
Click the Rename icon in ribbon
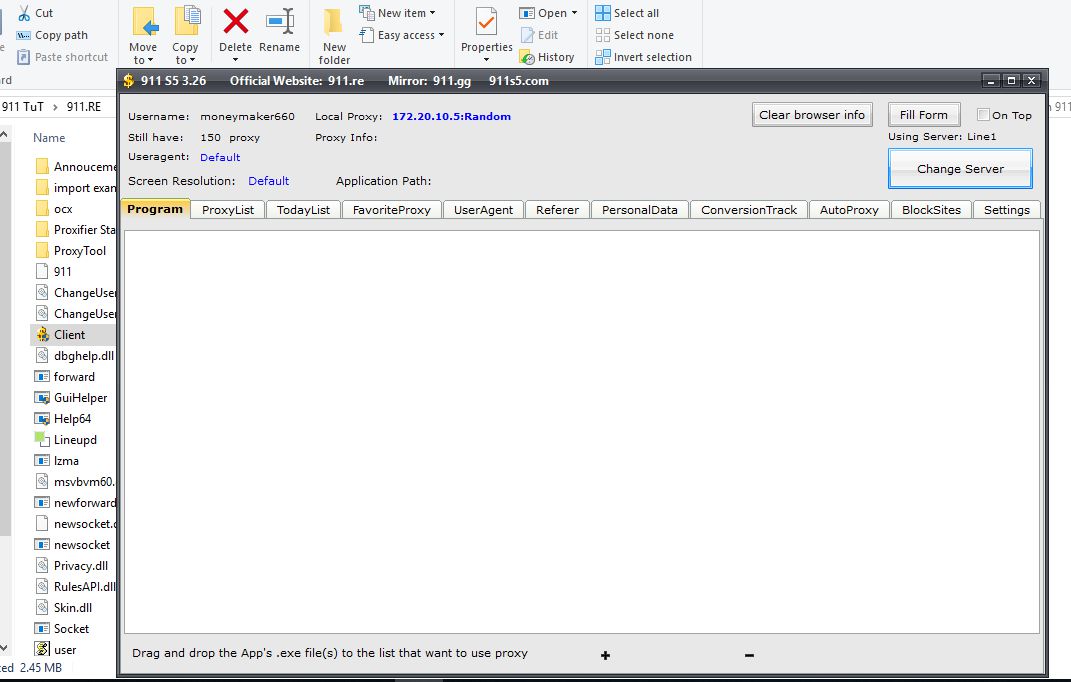pos(280,21)
